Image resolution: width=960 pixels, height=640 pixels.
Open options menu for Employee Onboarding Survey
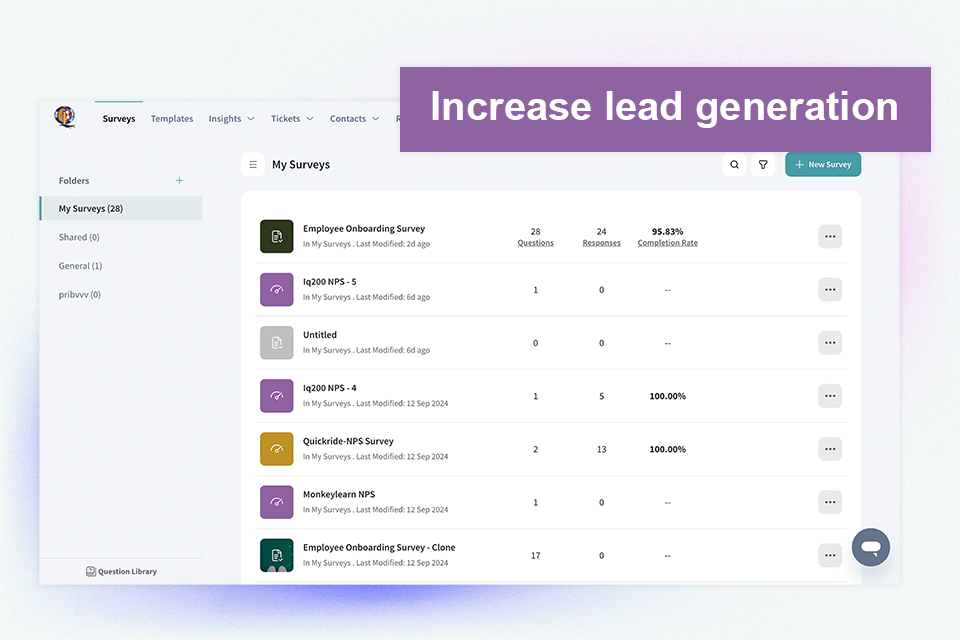click(830, 236)
